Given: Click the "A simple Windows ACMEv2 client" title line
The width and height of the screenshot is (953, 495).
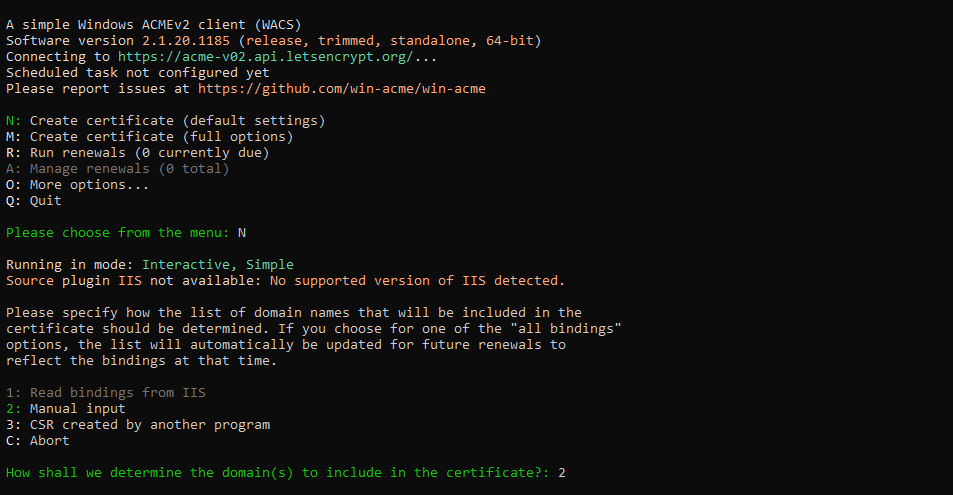Looking at the screenshot, I should tap(153, 24).
